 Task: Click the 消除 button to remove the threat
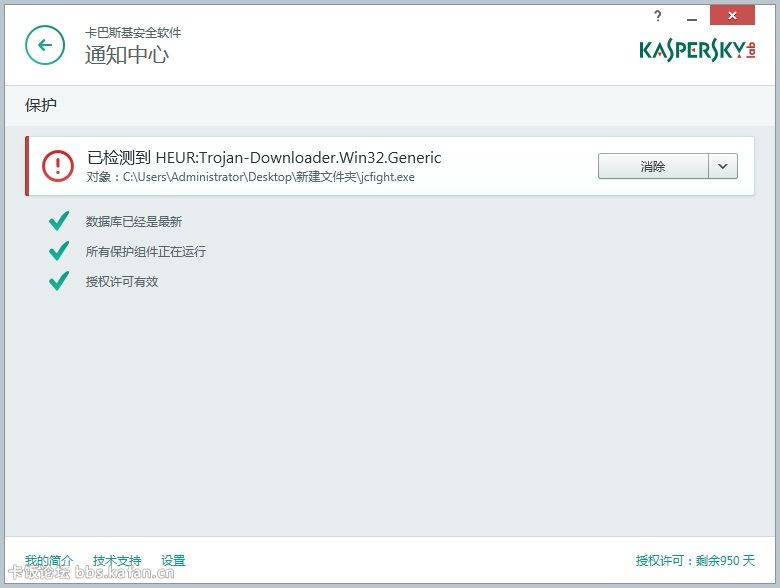coord(653,166)
